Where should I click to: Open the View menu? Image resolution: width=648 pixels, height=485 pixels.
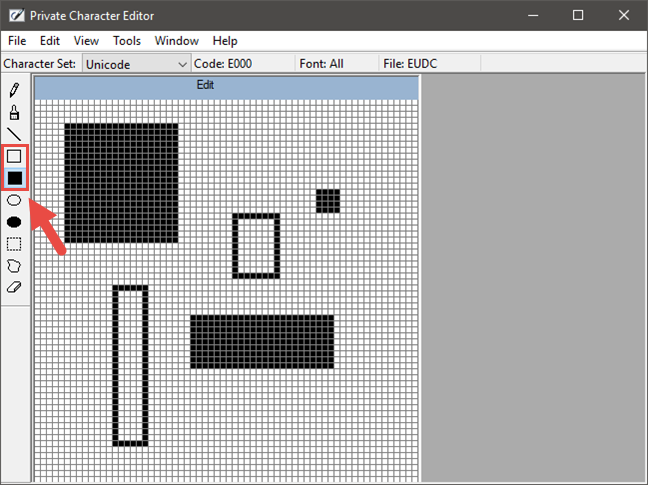point(86,41)
